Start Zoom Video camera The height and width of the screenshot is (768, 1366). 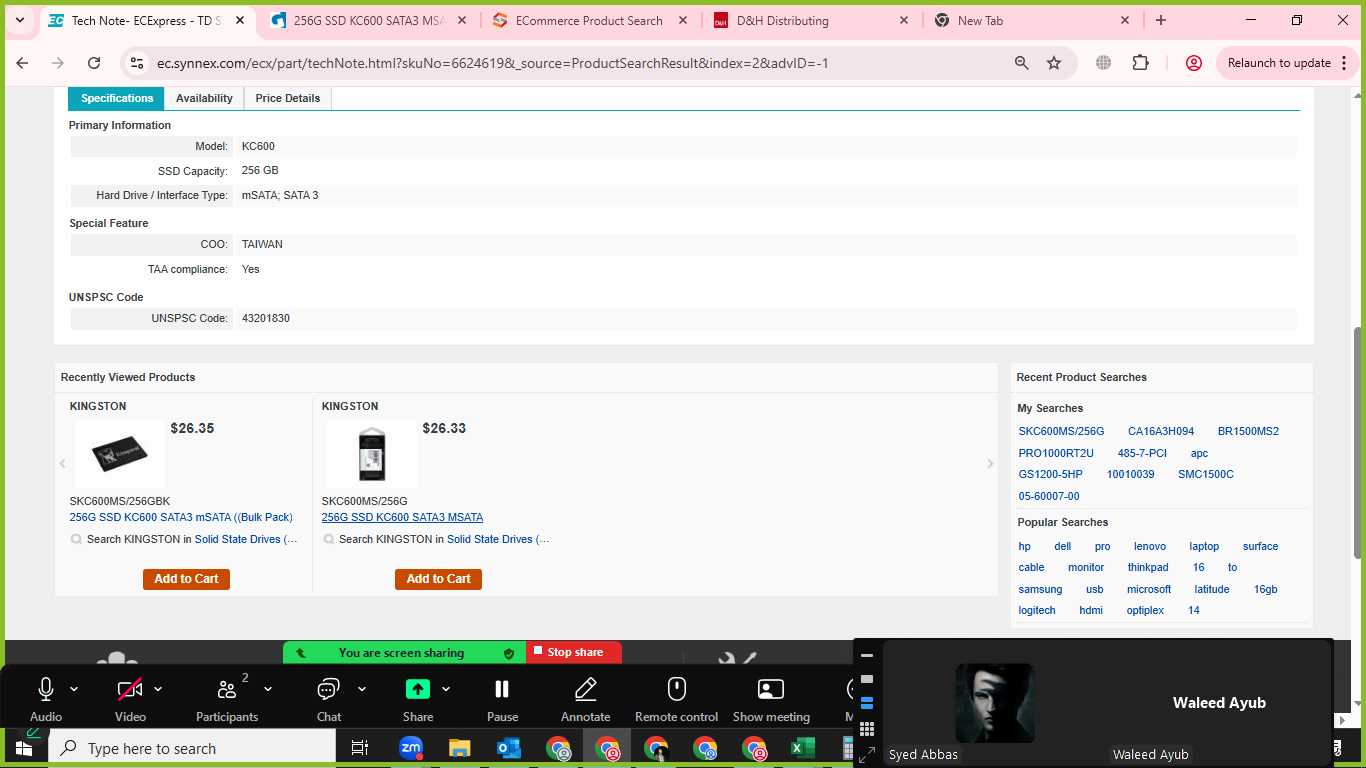click(130, 699)
